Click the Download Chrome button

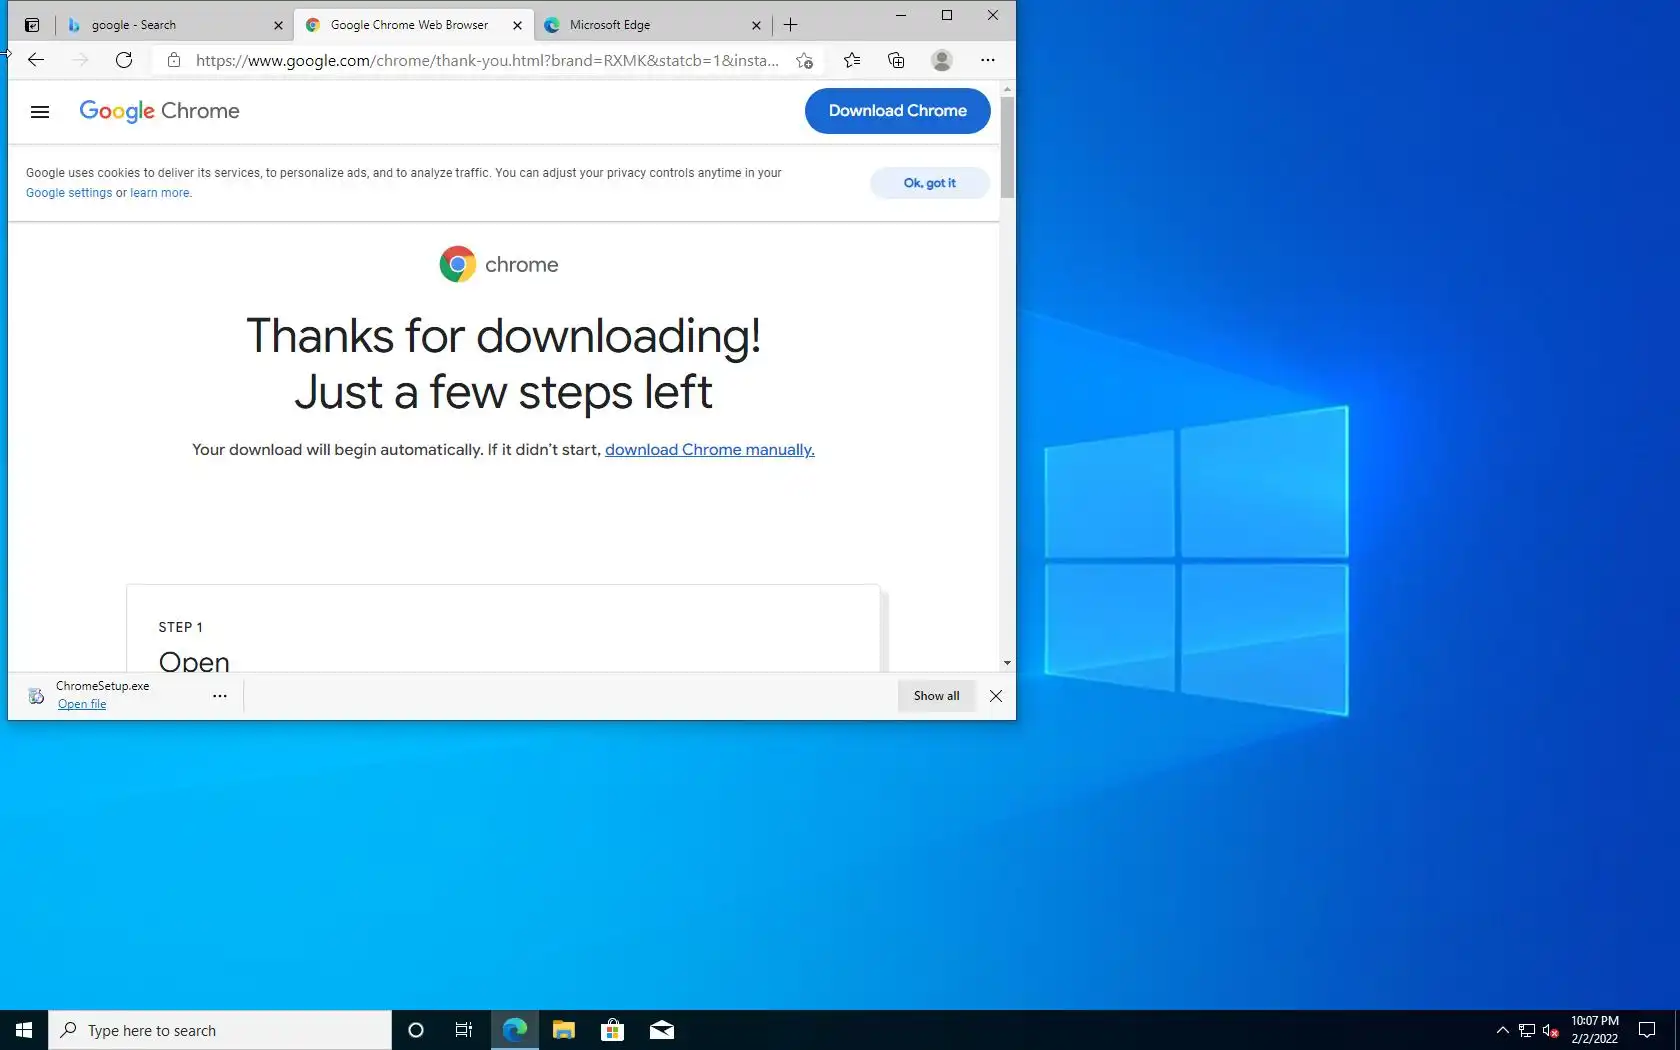pos(897,111)
